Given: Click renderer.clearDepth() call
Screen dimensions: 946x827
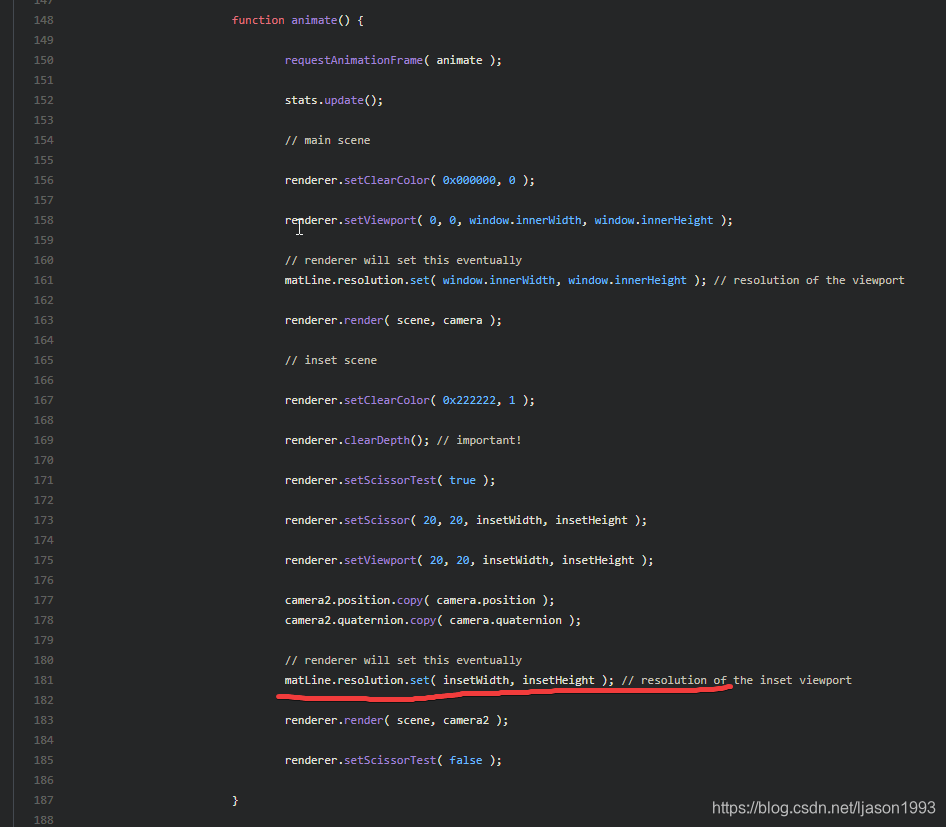Looking at the screenshot, I should coord(357,440).
